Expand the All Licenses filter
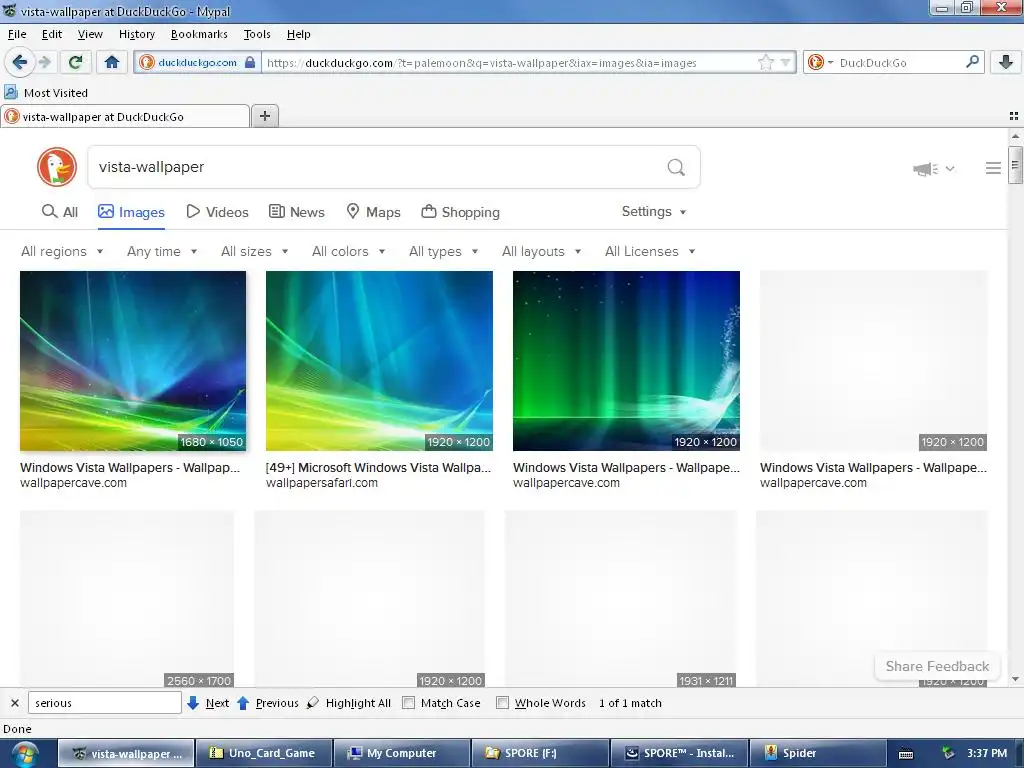This screenshot has width=1024, height=768. coord(650,251)
